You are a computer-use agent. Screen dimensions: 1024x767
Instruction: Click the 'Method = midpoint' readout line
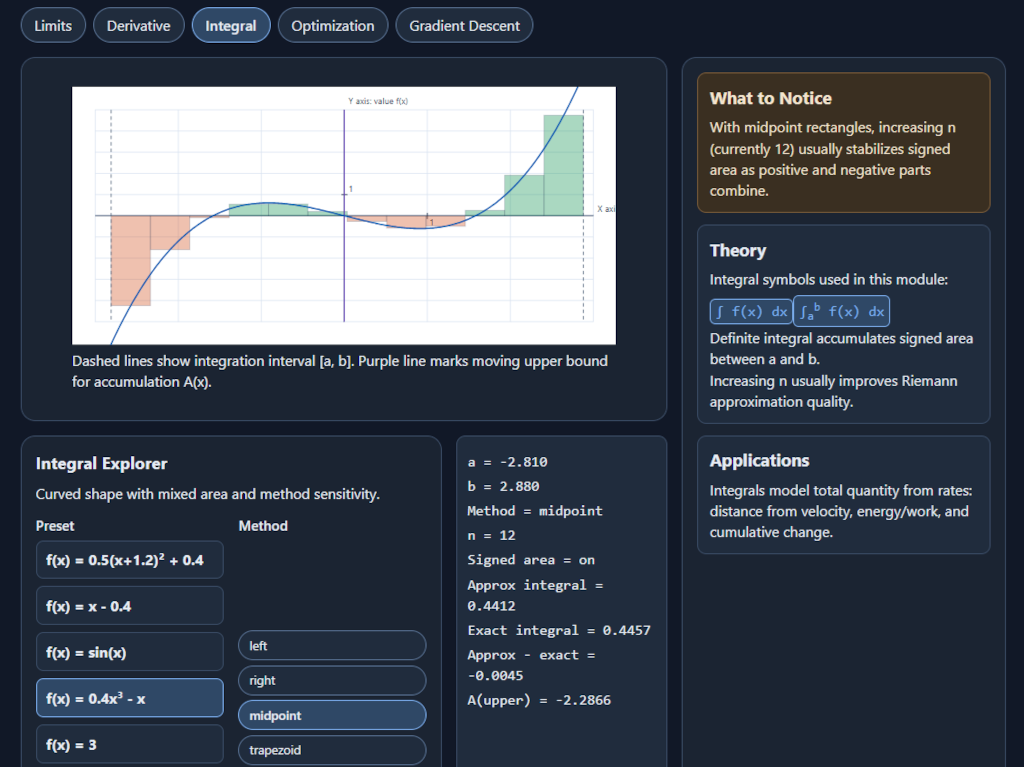click(x=535, y=511)
